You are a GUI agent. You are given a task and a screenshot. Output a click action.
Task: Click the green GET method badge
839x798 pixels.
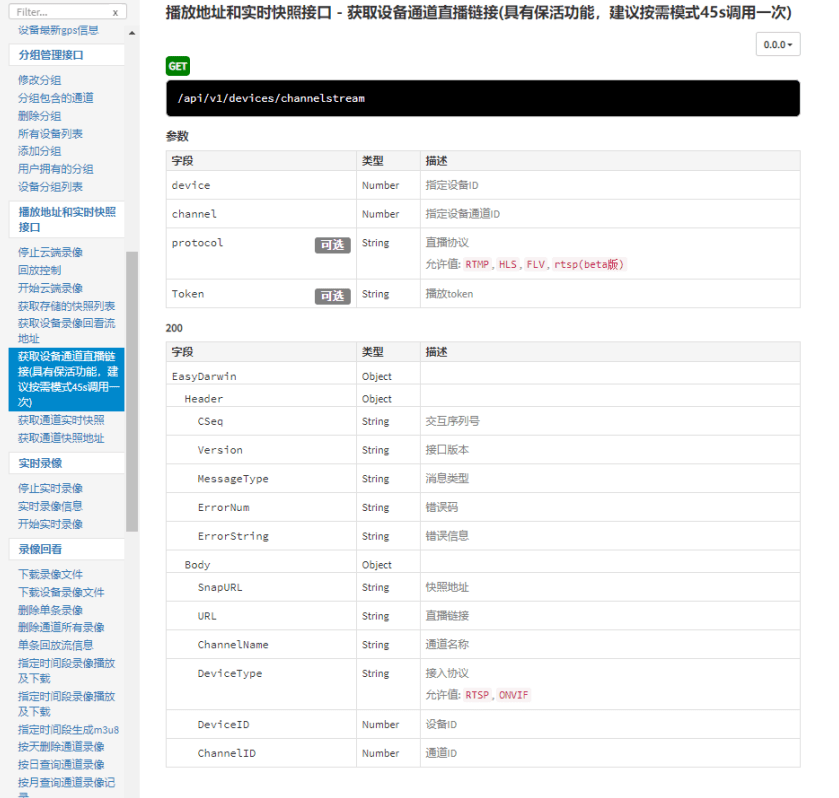coord(178,66)
